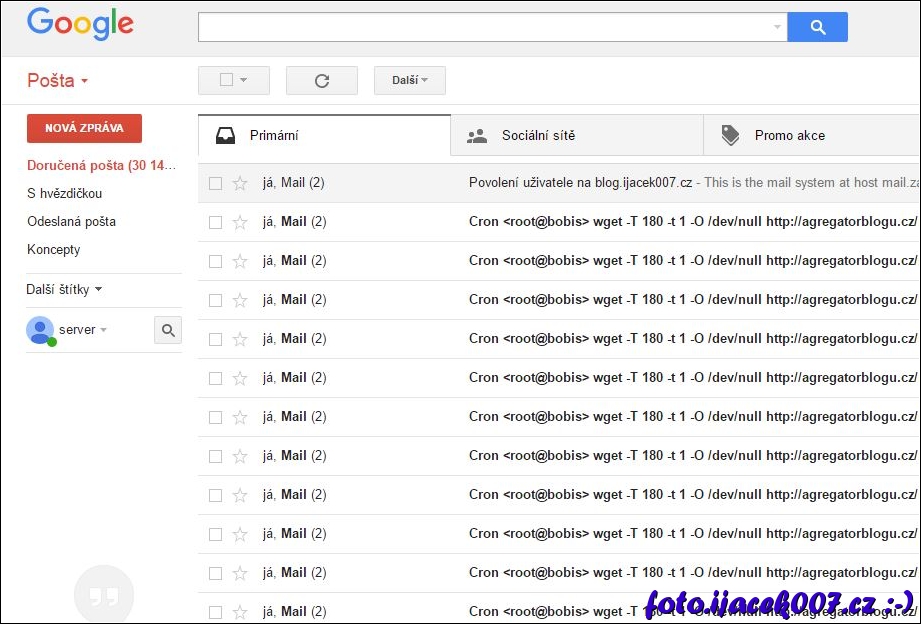Check the box on the second email row
Screen dimensions: 921x624
[x=215, y=222]
